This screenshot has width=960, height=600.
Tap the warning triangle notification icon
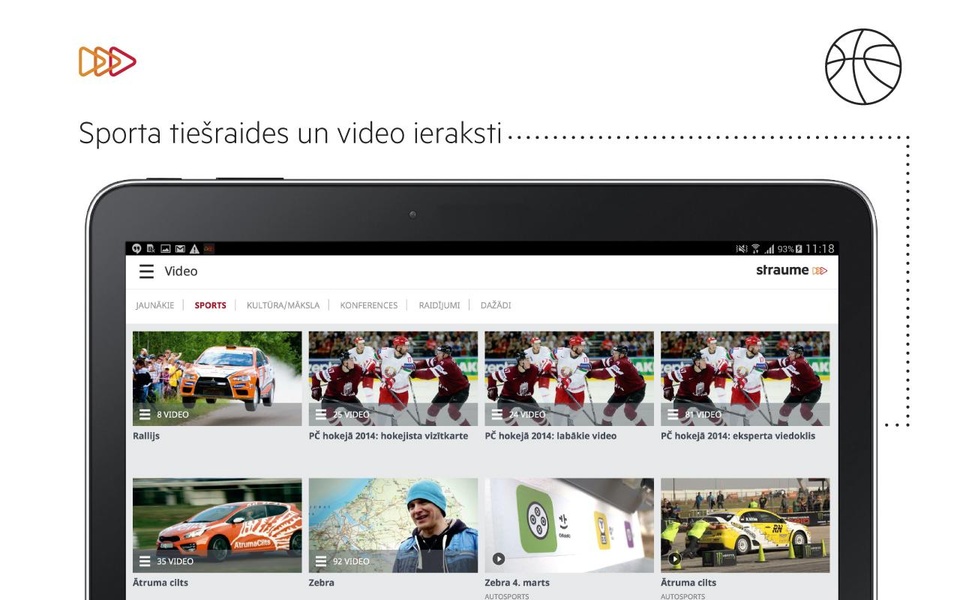194,249
